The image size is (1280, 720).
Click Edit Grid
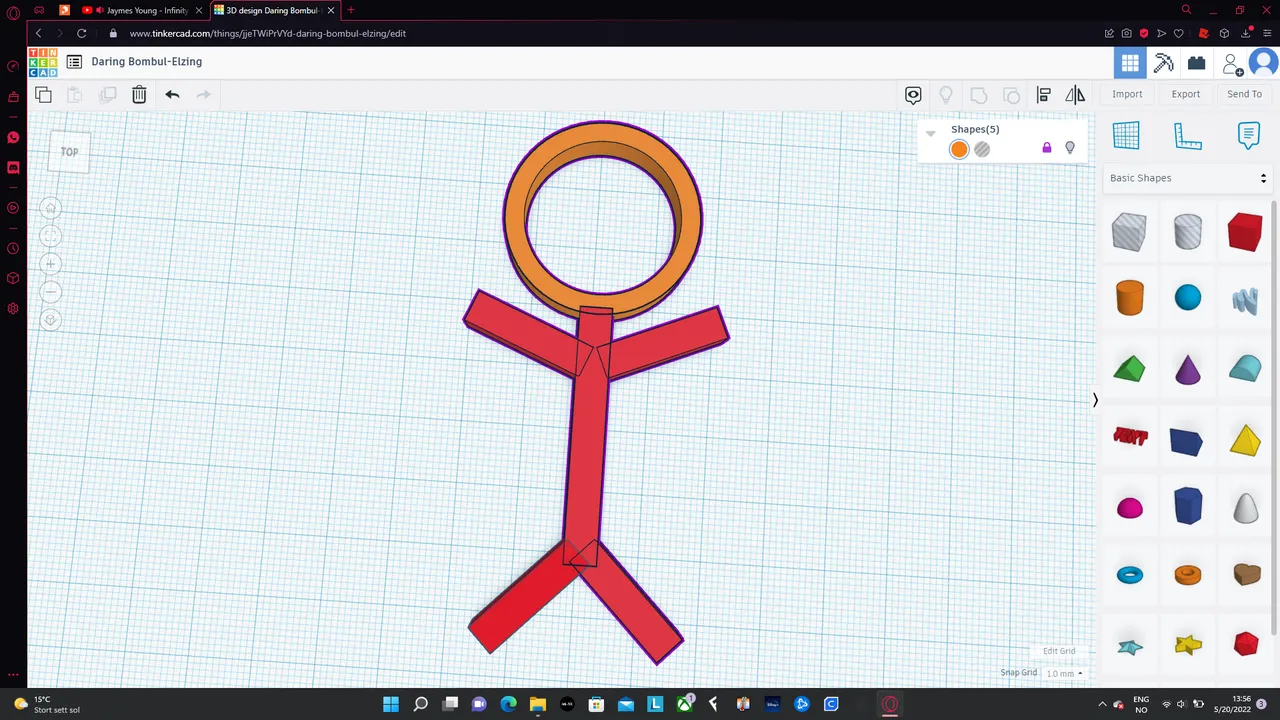1058,651
